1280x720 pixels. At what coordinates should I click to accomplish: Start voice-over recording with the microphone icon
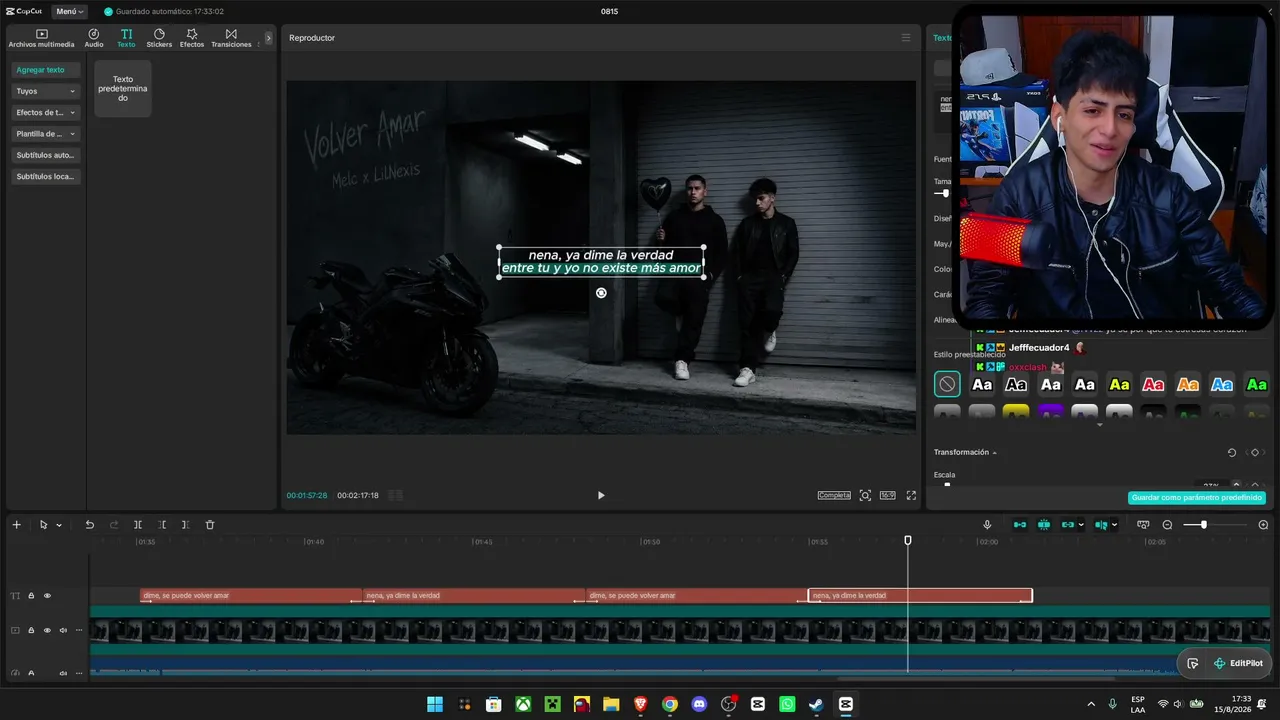click(987, 525)
